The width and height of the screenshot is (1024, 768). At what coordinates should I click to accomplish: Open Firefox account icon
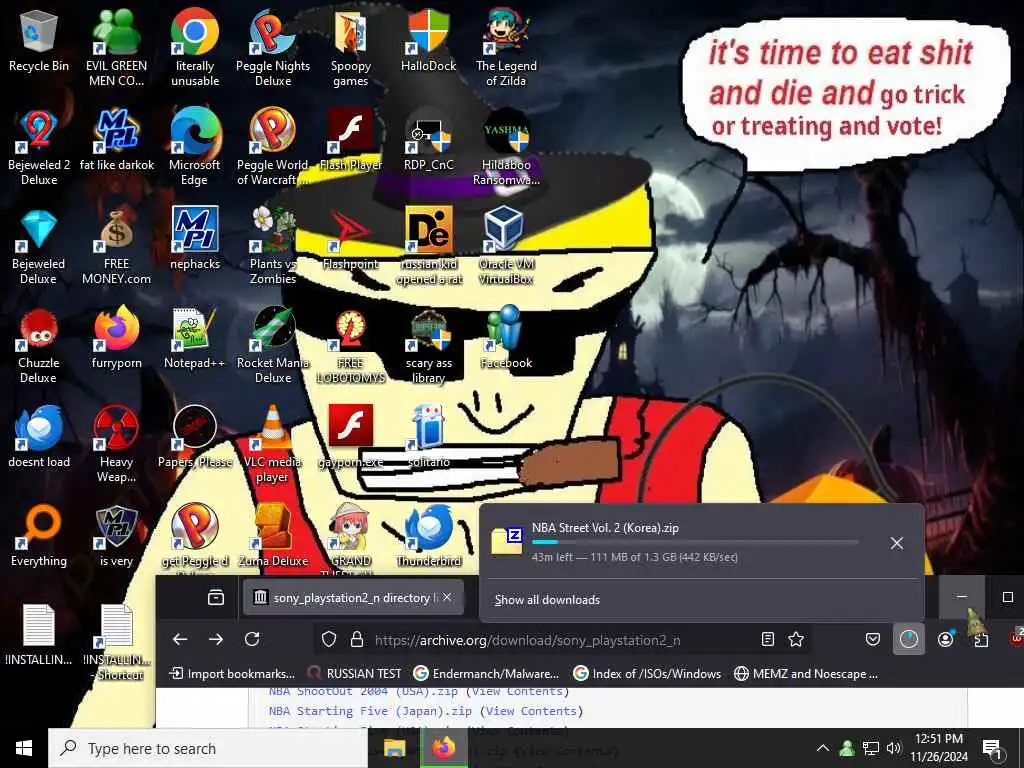945,639
